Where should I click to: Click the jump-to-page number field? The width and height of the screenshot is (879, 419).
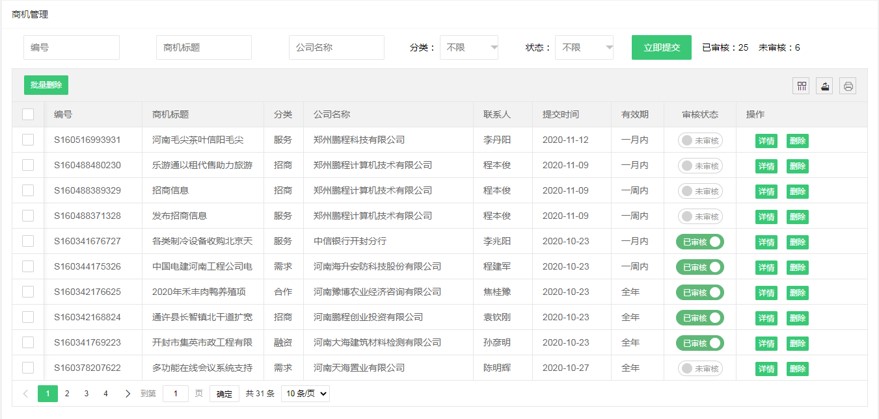click(175, 394)
